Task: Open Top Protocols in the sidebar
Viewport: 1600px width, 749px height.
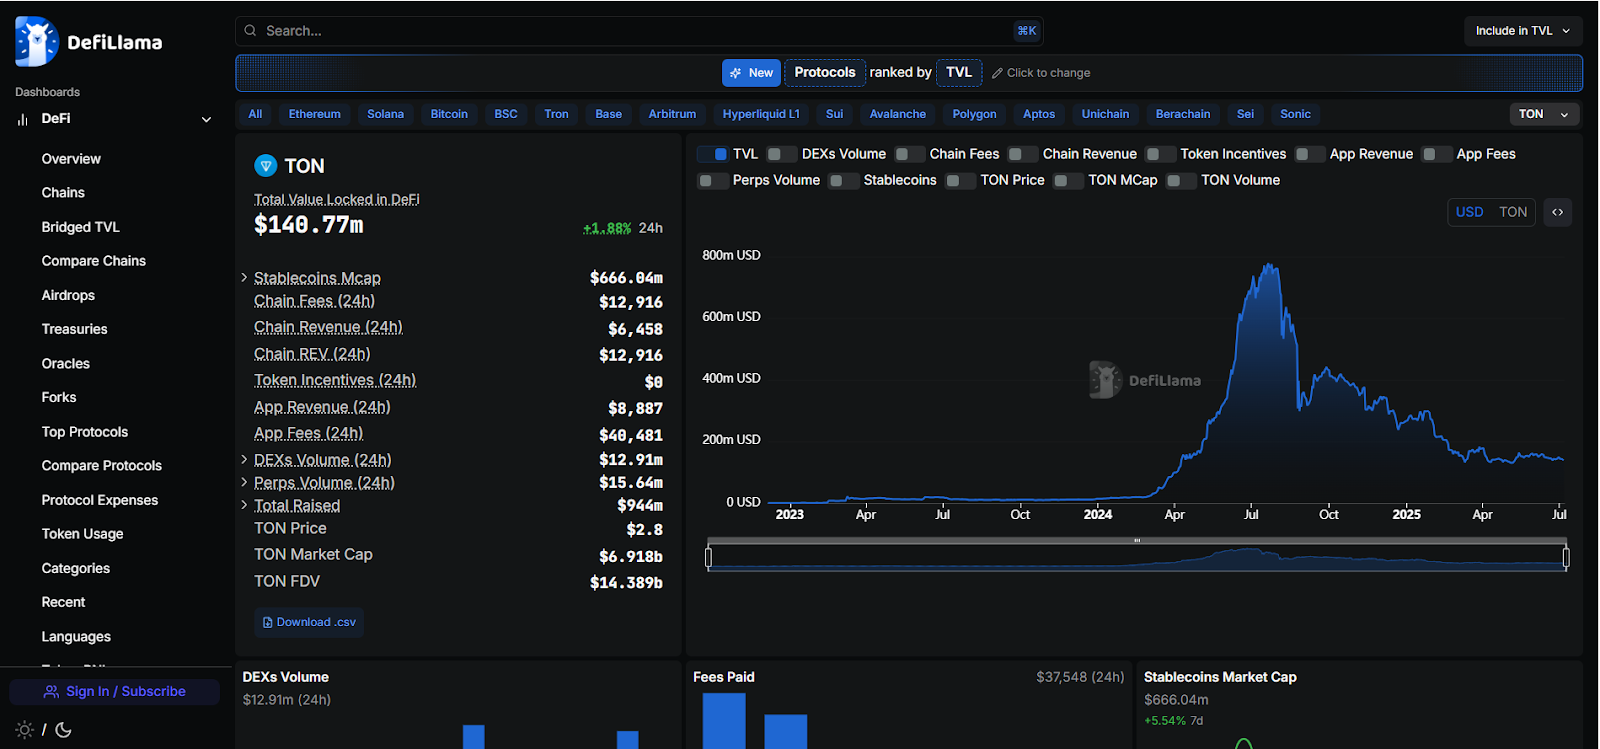Action: 85,432
